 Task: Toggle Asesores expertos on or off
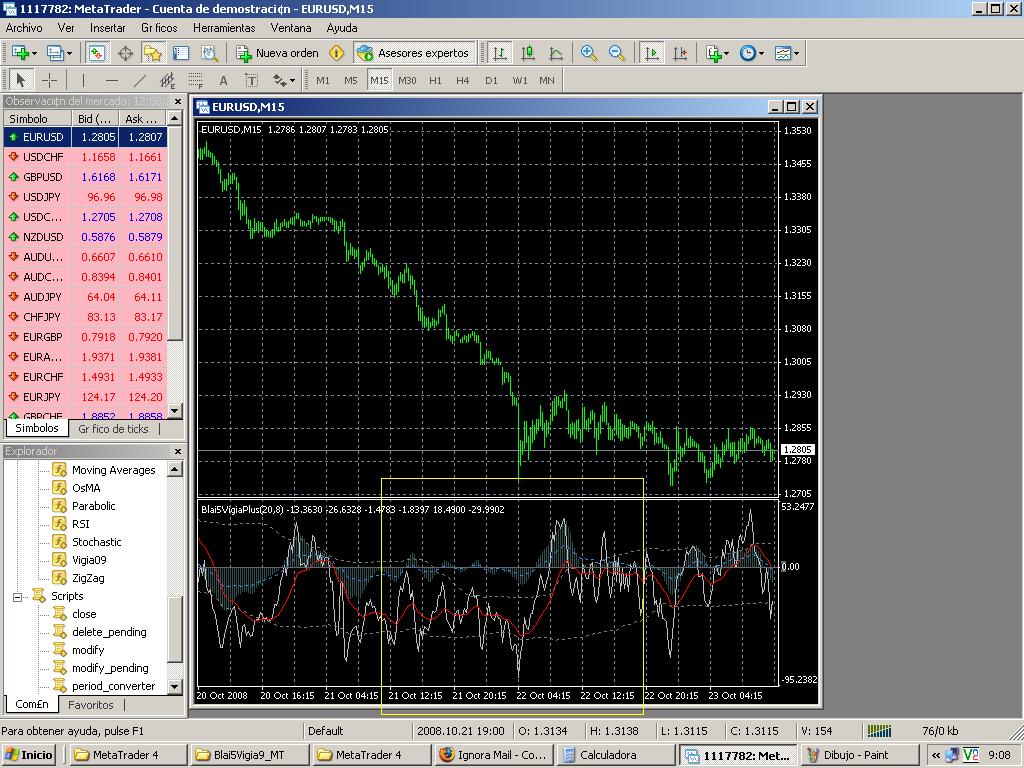(x=412, y=53)
